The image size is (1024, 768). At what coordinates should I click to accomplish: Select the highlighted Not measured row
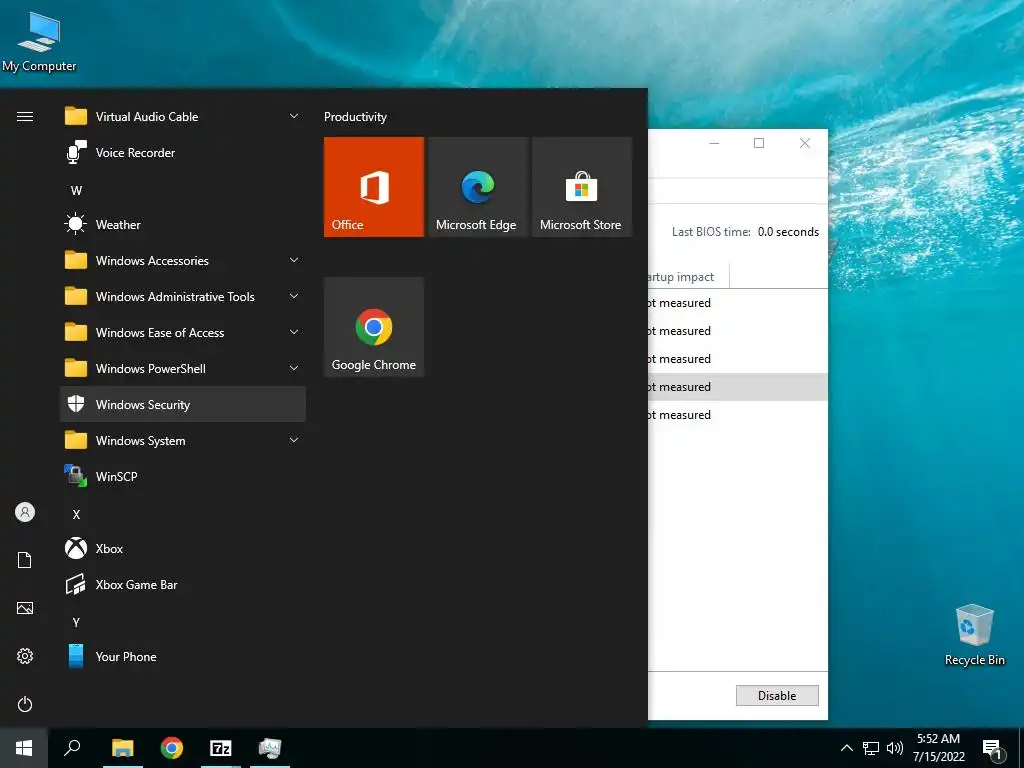click(x=738, y=387)
